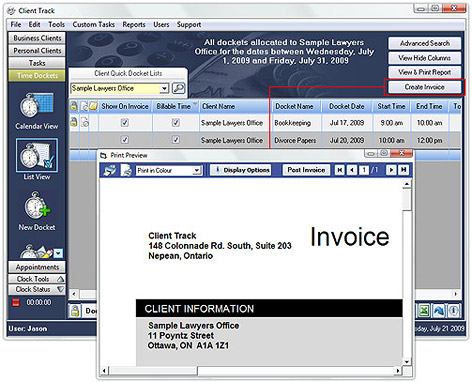Click the Start Time column header
Viewport: 472px width, 382px height.
click(392, 106)
